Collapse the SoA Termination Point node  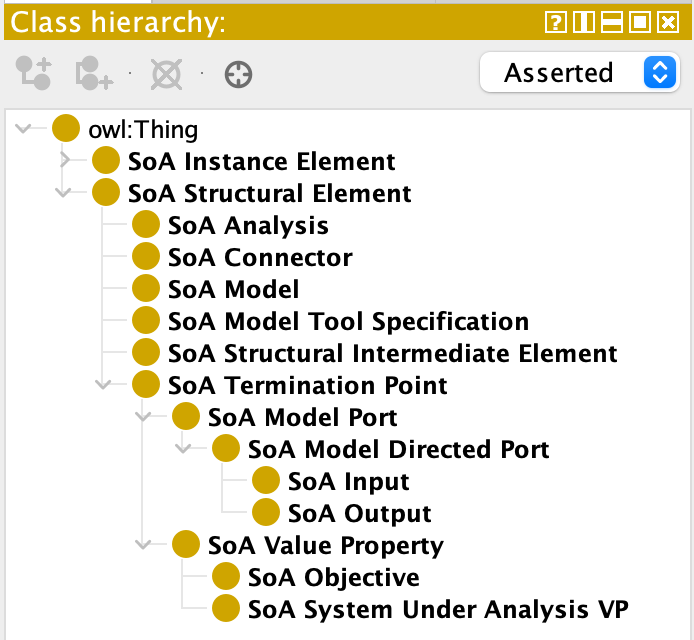105,385
